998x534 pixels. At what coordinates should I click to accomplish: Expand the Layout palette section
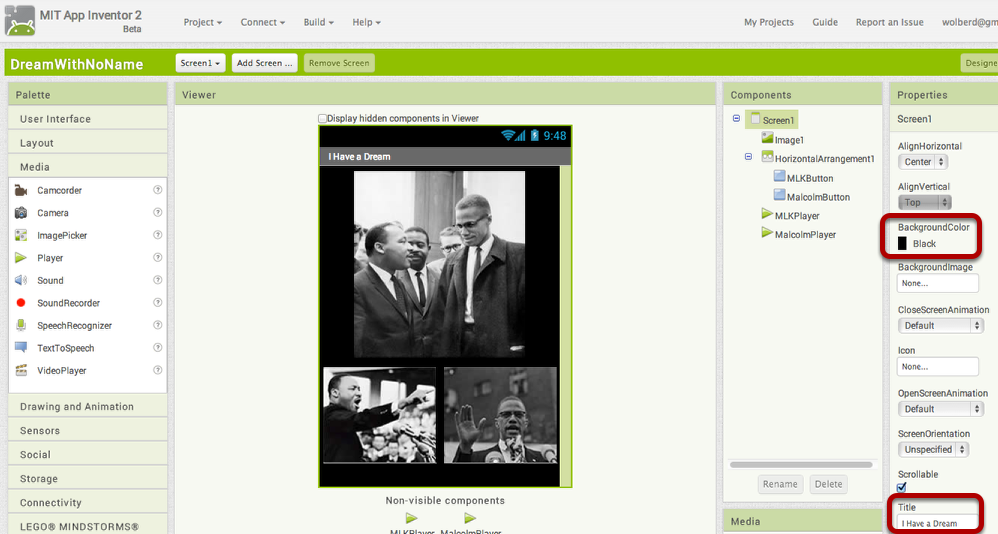pos(88,143)
